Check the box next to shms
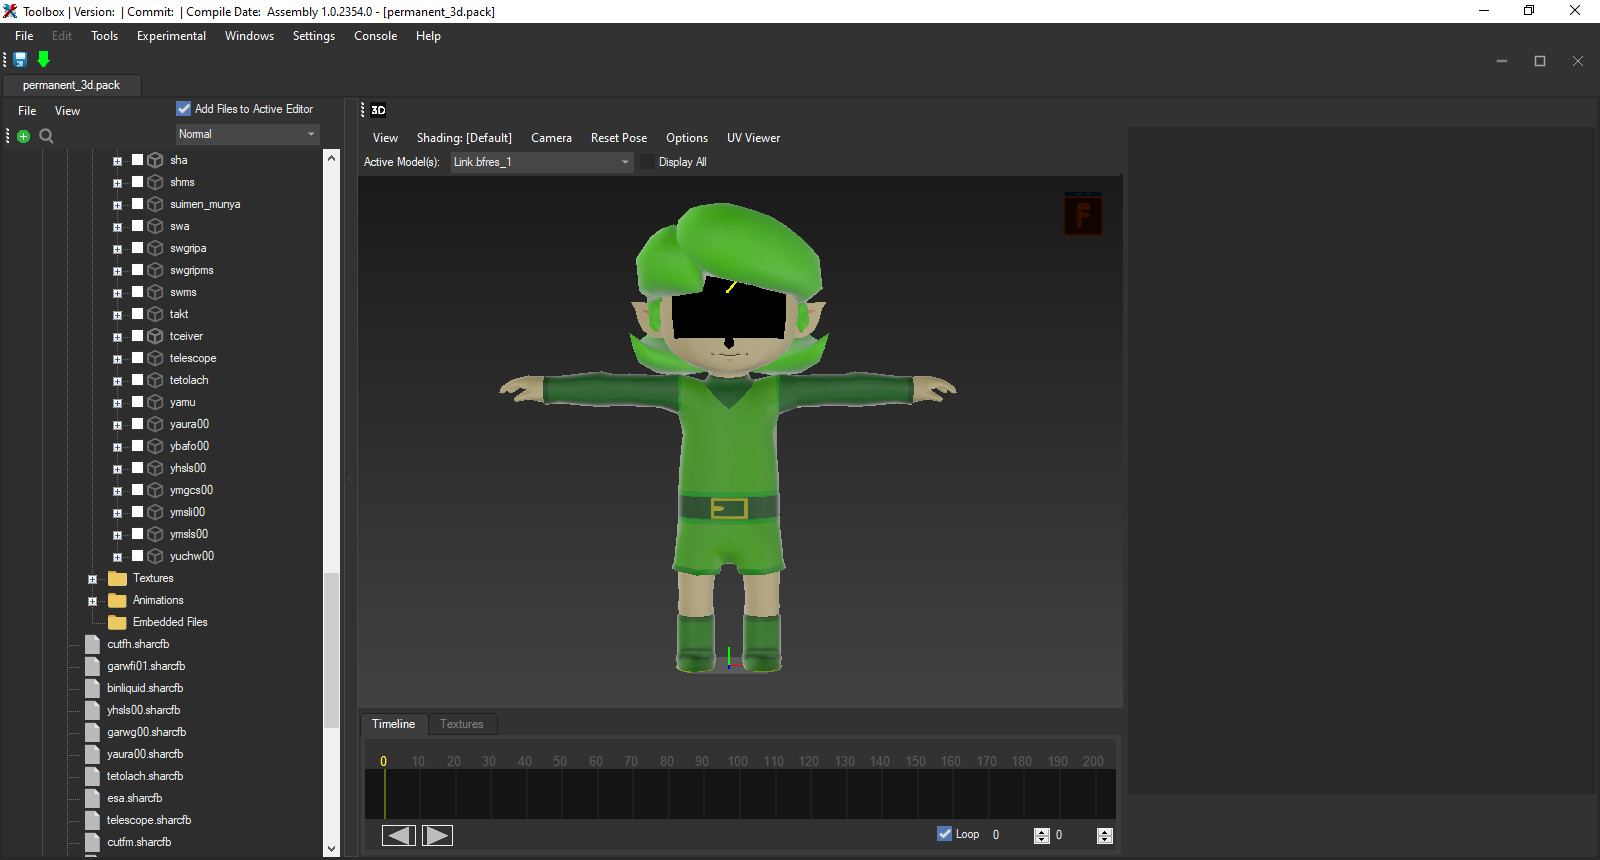 click(138, 182)
